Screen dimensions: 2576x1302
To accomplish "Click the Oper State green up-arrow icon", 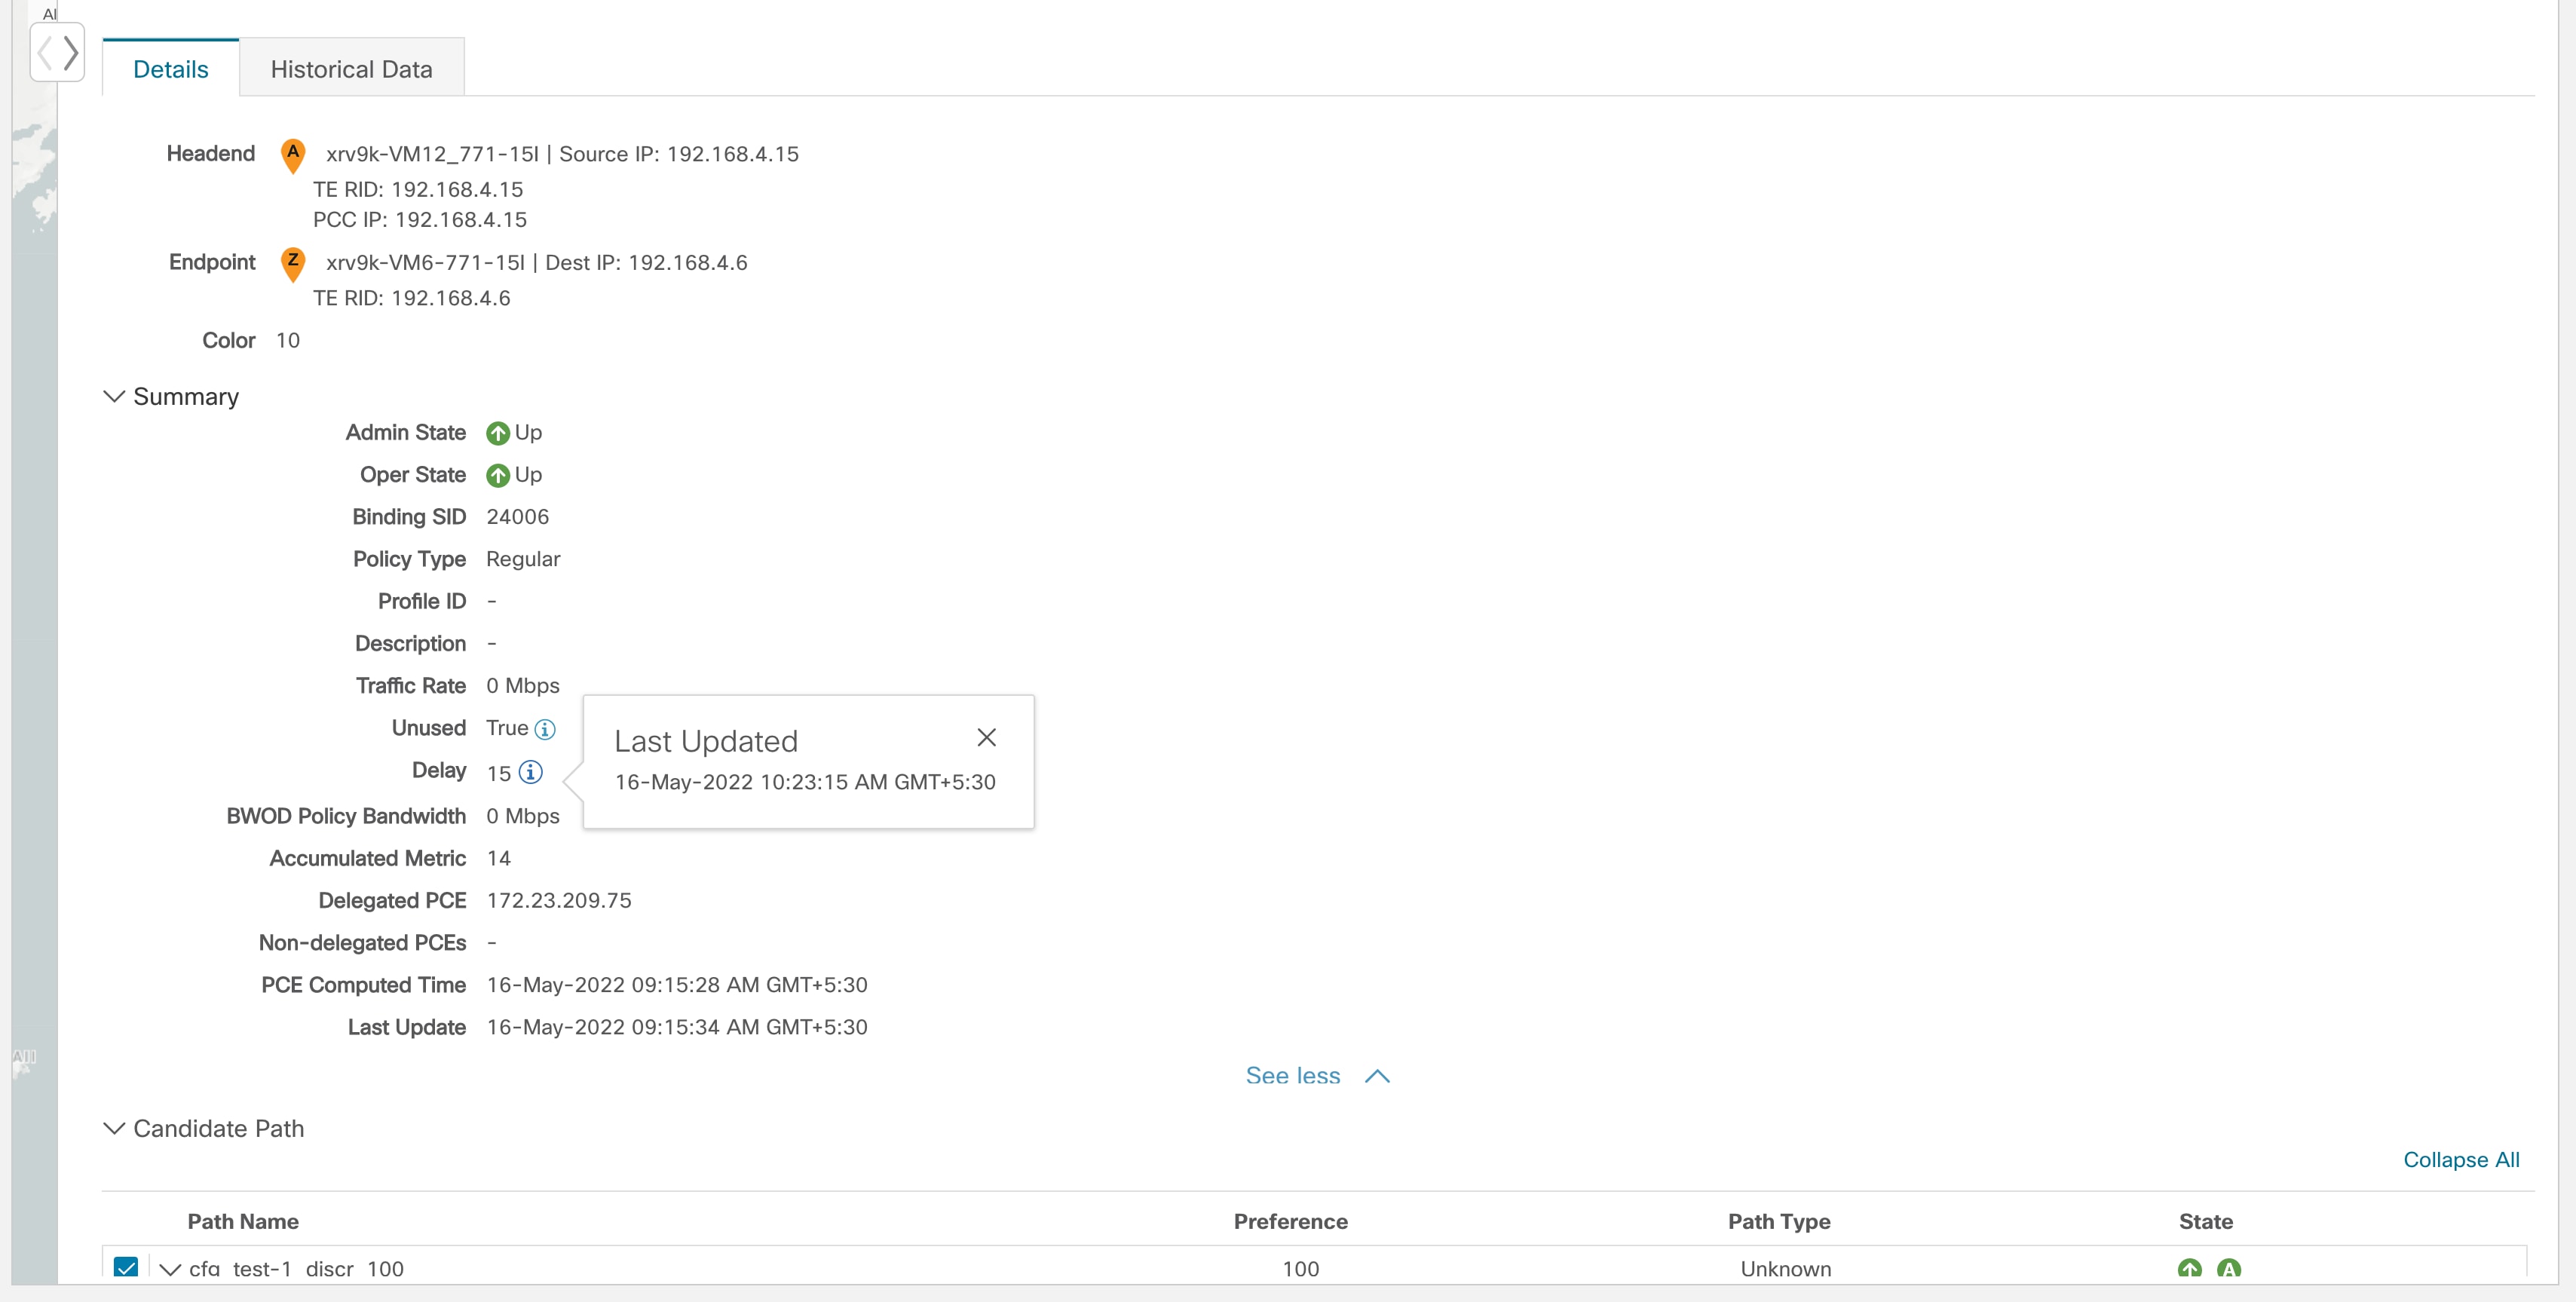I will [499, 475].
